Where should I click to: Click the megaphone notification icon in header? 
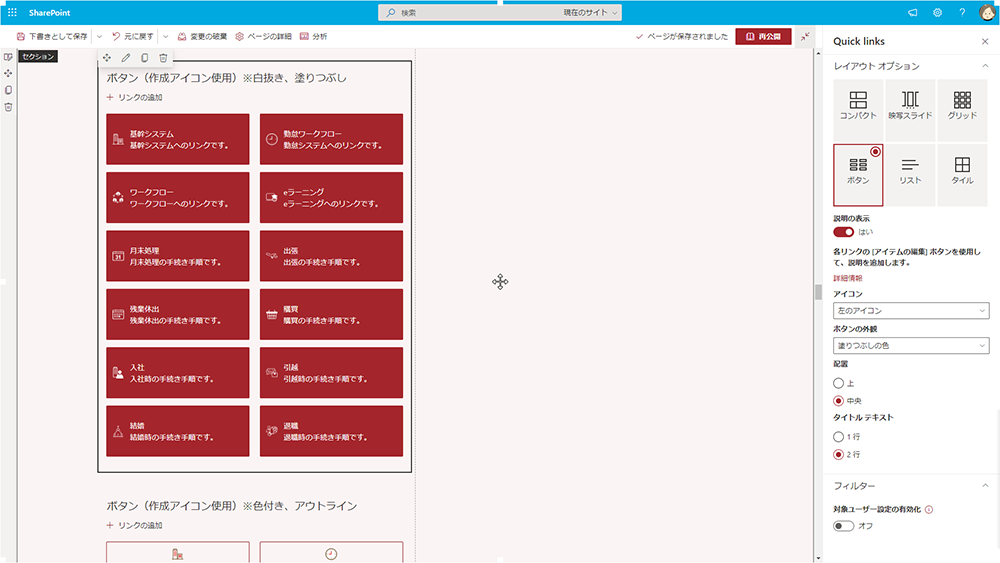[x=912, y=12]
